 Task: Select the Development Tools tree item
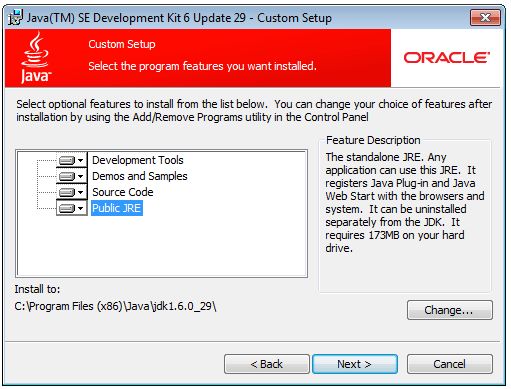[138, 160]
